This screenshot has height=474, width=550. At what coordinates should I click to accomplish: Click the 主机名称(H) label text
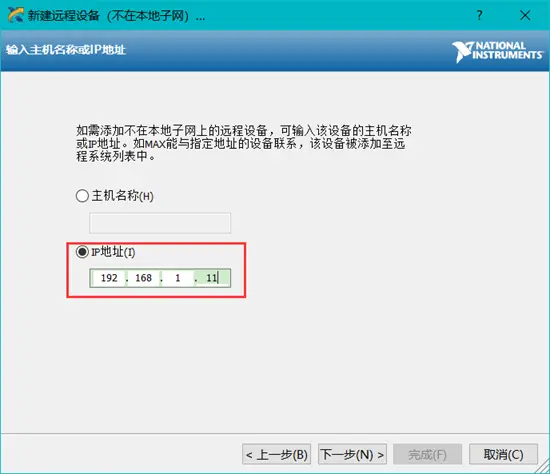tap(122, 196)
